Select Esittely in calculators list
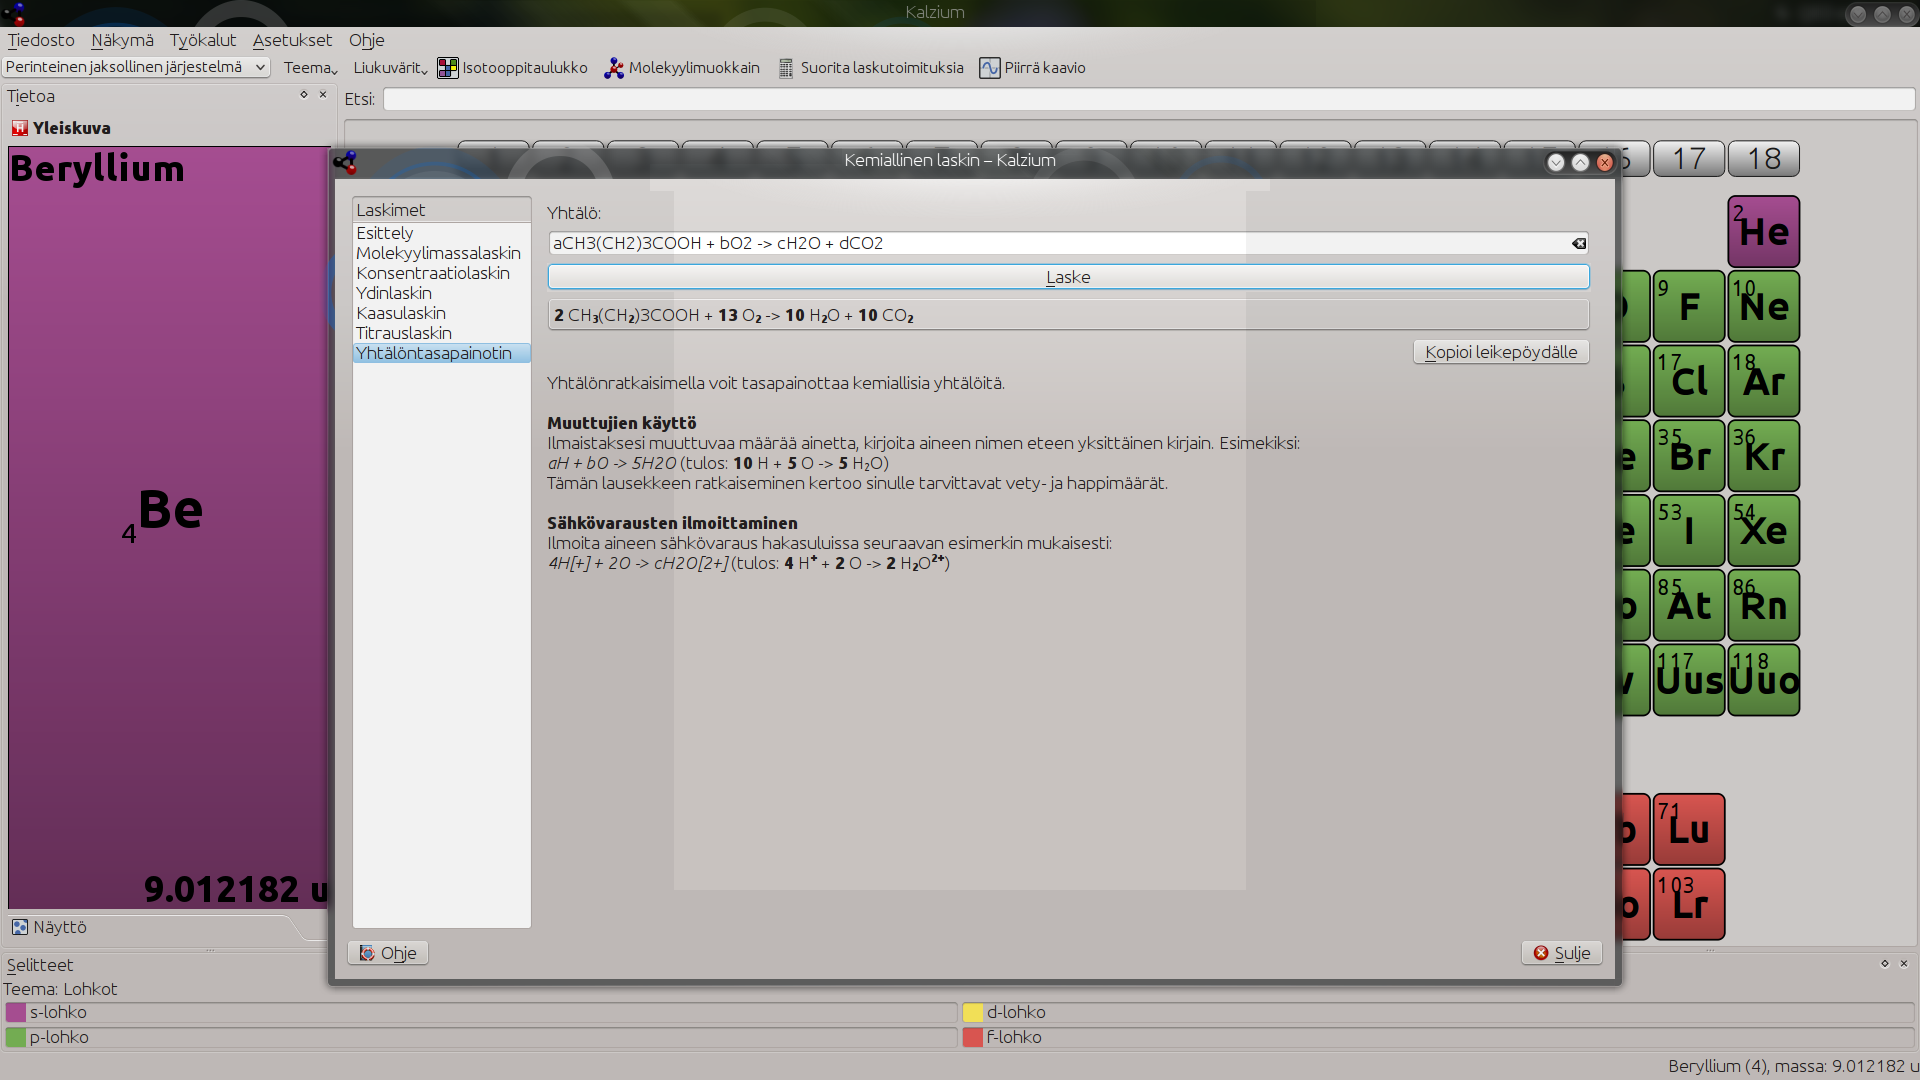Screen dimensions: 1920x1080 click(x=441, y=233)
